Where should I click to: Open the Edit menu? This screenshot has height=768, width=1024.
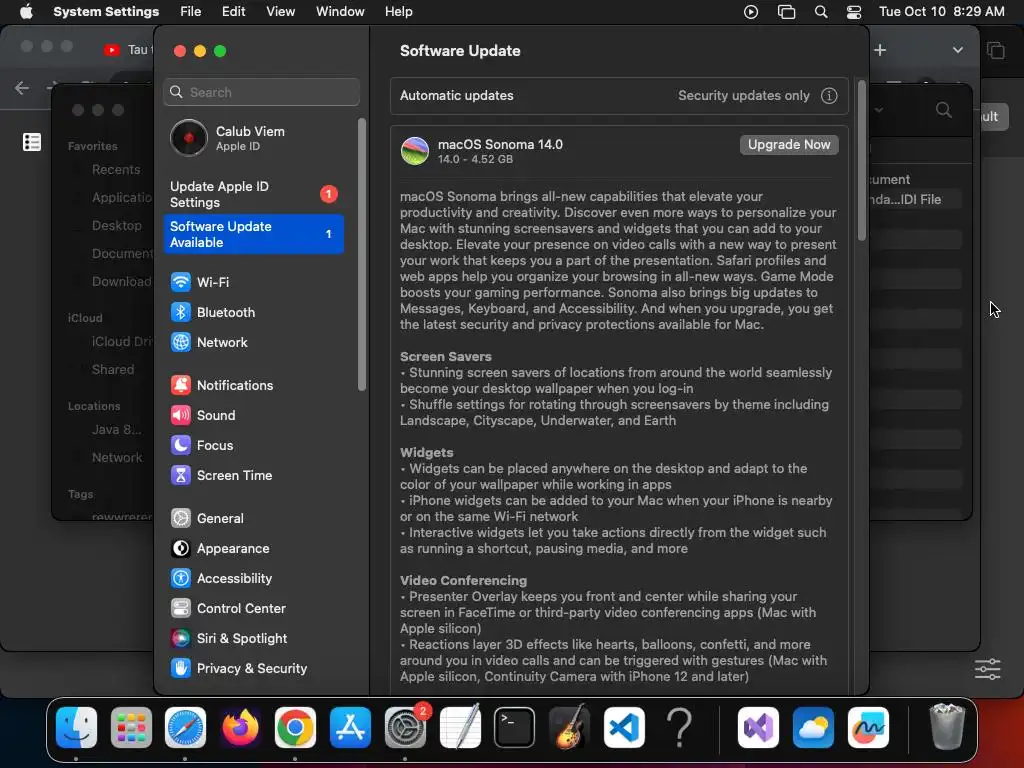click(233, 12)
